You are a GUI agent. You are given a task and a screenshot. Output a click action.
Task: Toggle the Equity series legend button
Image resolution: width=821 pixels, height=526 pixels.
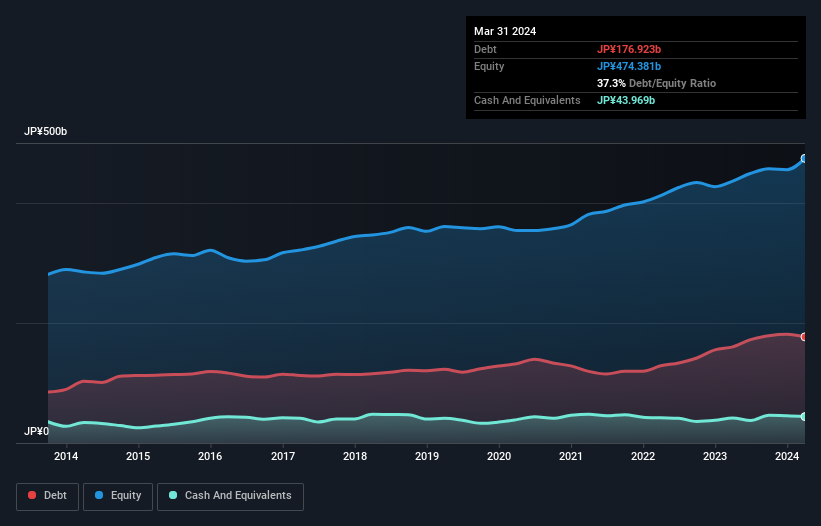118,496
